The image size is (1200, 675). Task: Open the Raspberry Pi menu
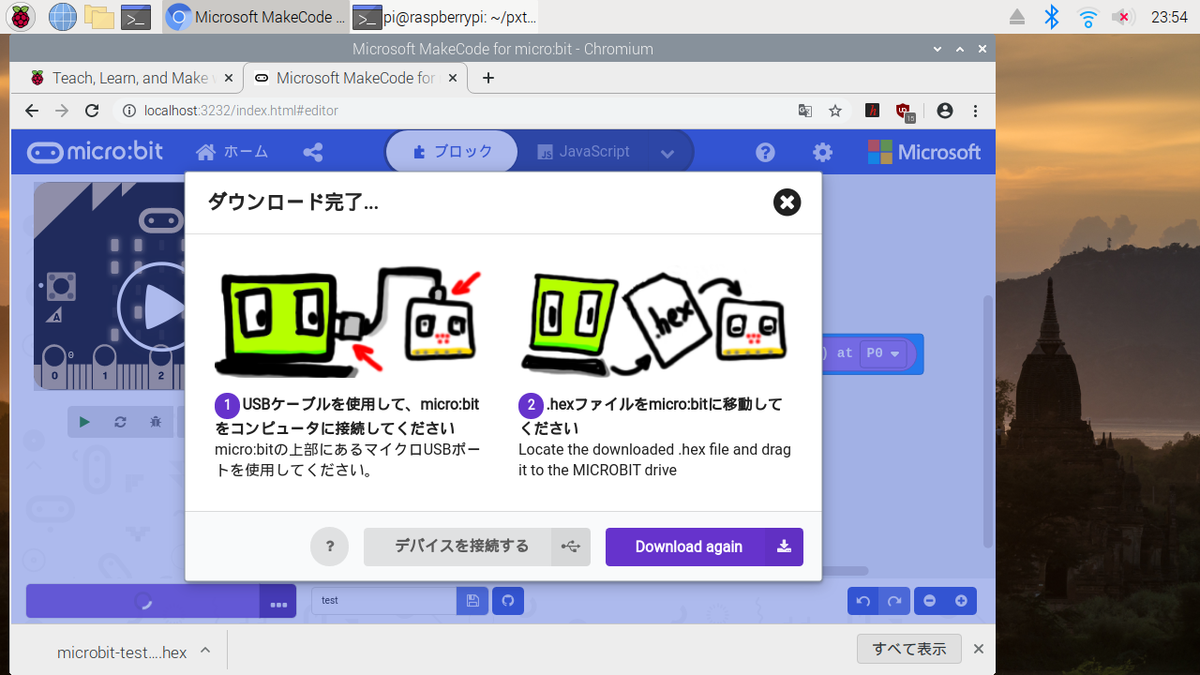pos(20,16)
